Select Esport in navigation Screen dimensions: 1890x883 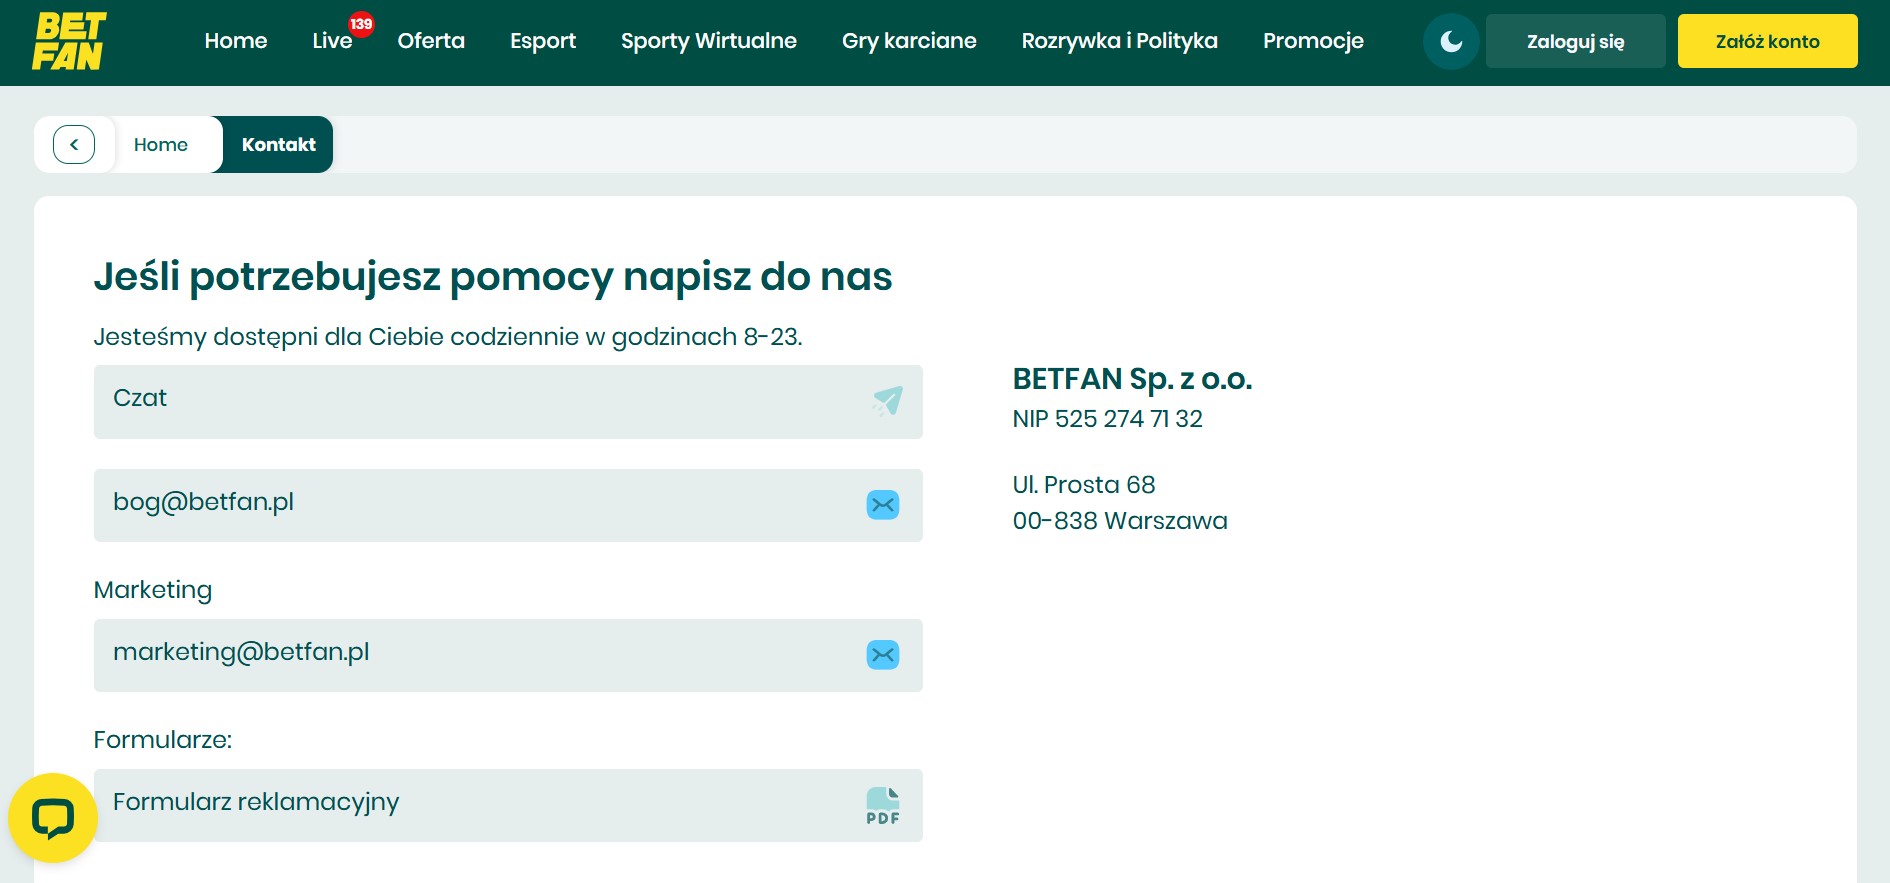coord(543,41)
